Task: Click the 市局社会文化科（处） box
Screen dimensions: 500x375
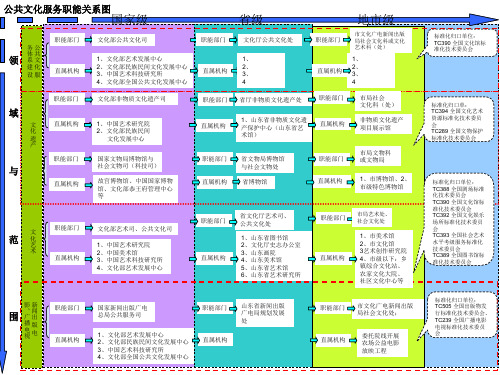Action: pos(377,101)
